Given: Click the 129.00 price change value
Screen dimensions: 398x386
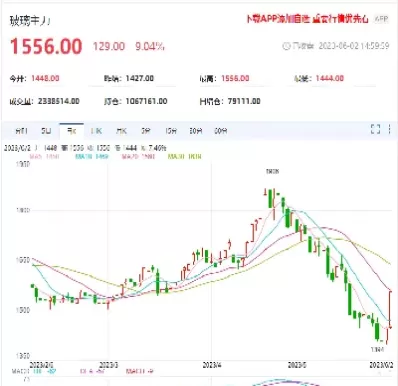Looking at the screenshot, I should pyautogui.click(x=109, y=46).
